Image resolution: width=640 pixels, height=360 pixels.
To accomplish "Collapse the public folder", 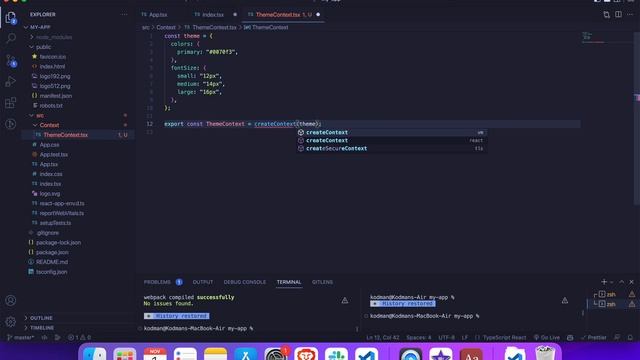I will click(43, 47).
